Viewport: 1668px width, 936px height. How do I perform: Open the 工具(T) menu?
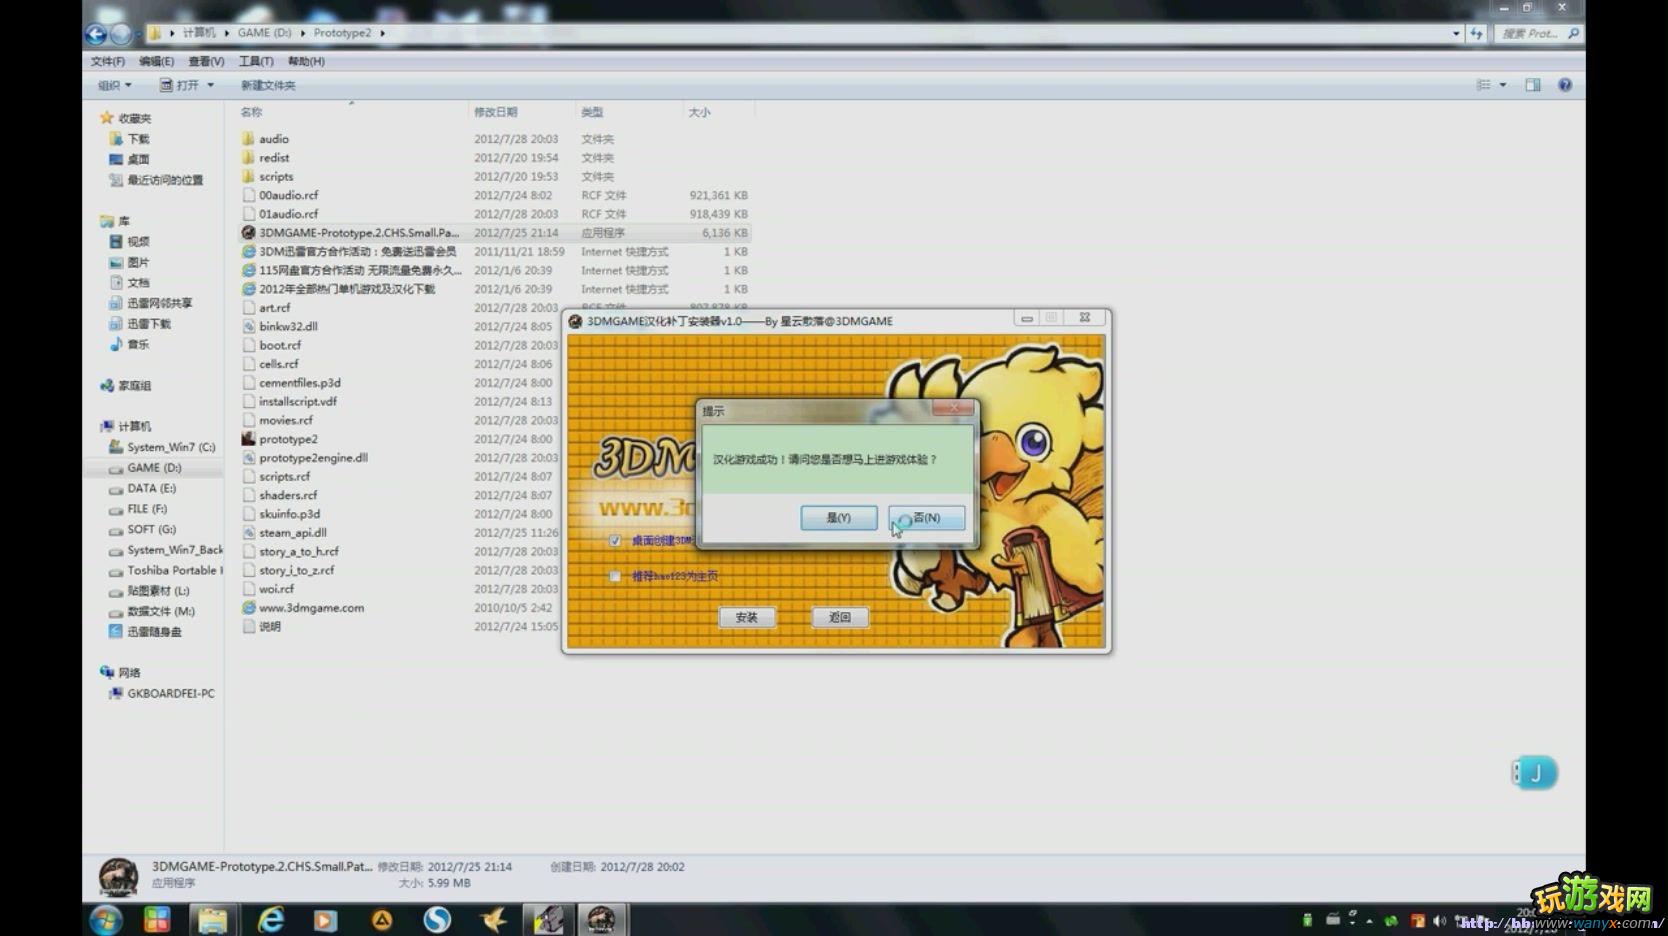256,61
